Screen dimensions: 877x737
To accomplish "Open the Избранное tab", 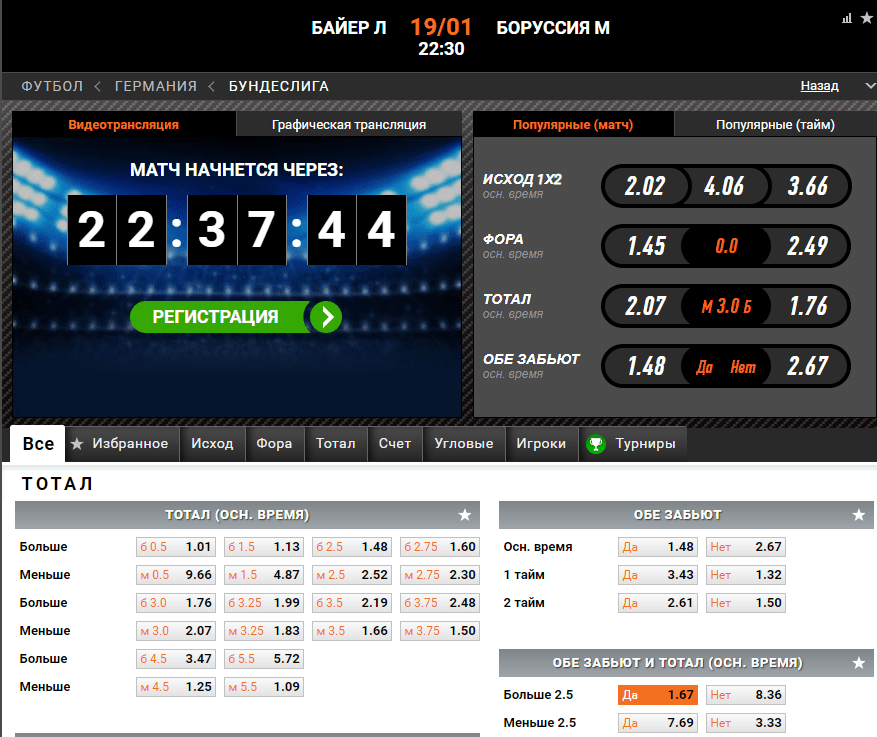I will pyautogui.click(x=123, y=444).
